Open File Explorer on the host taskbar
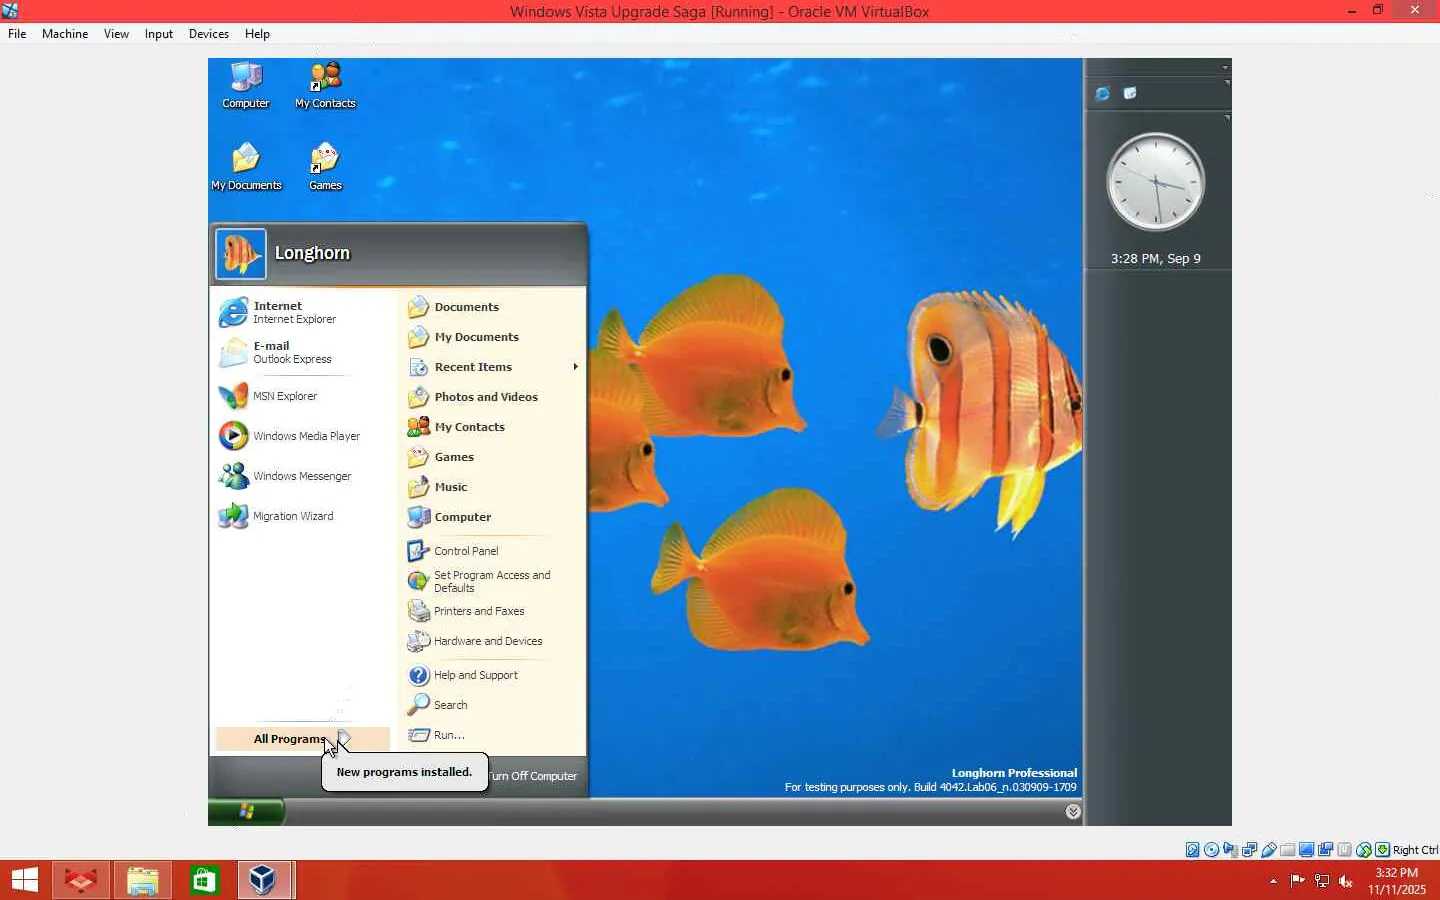1440x900 pixels. click(142, 881)
